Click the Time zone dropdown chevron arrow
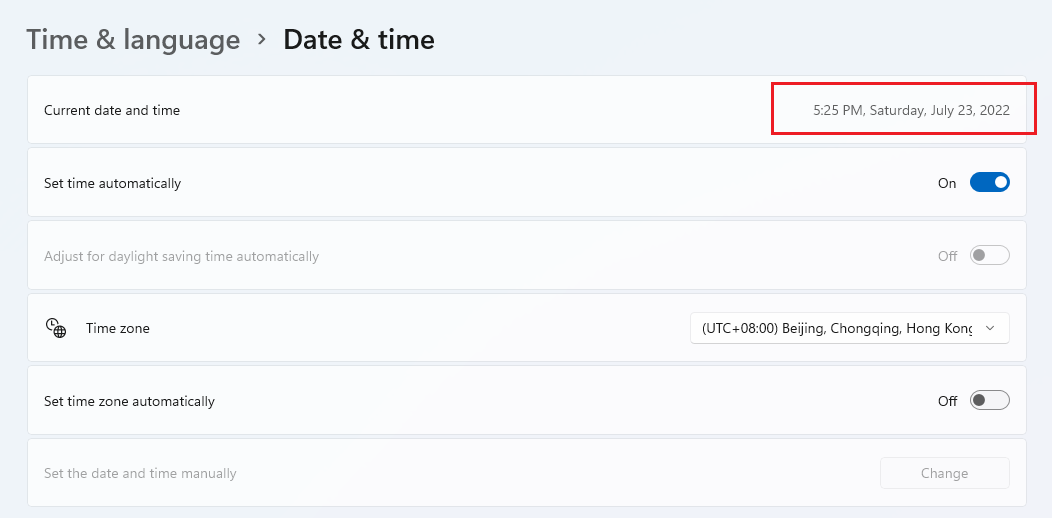The image size is (1052, 518). point(990,328)
